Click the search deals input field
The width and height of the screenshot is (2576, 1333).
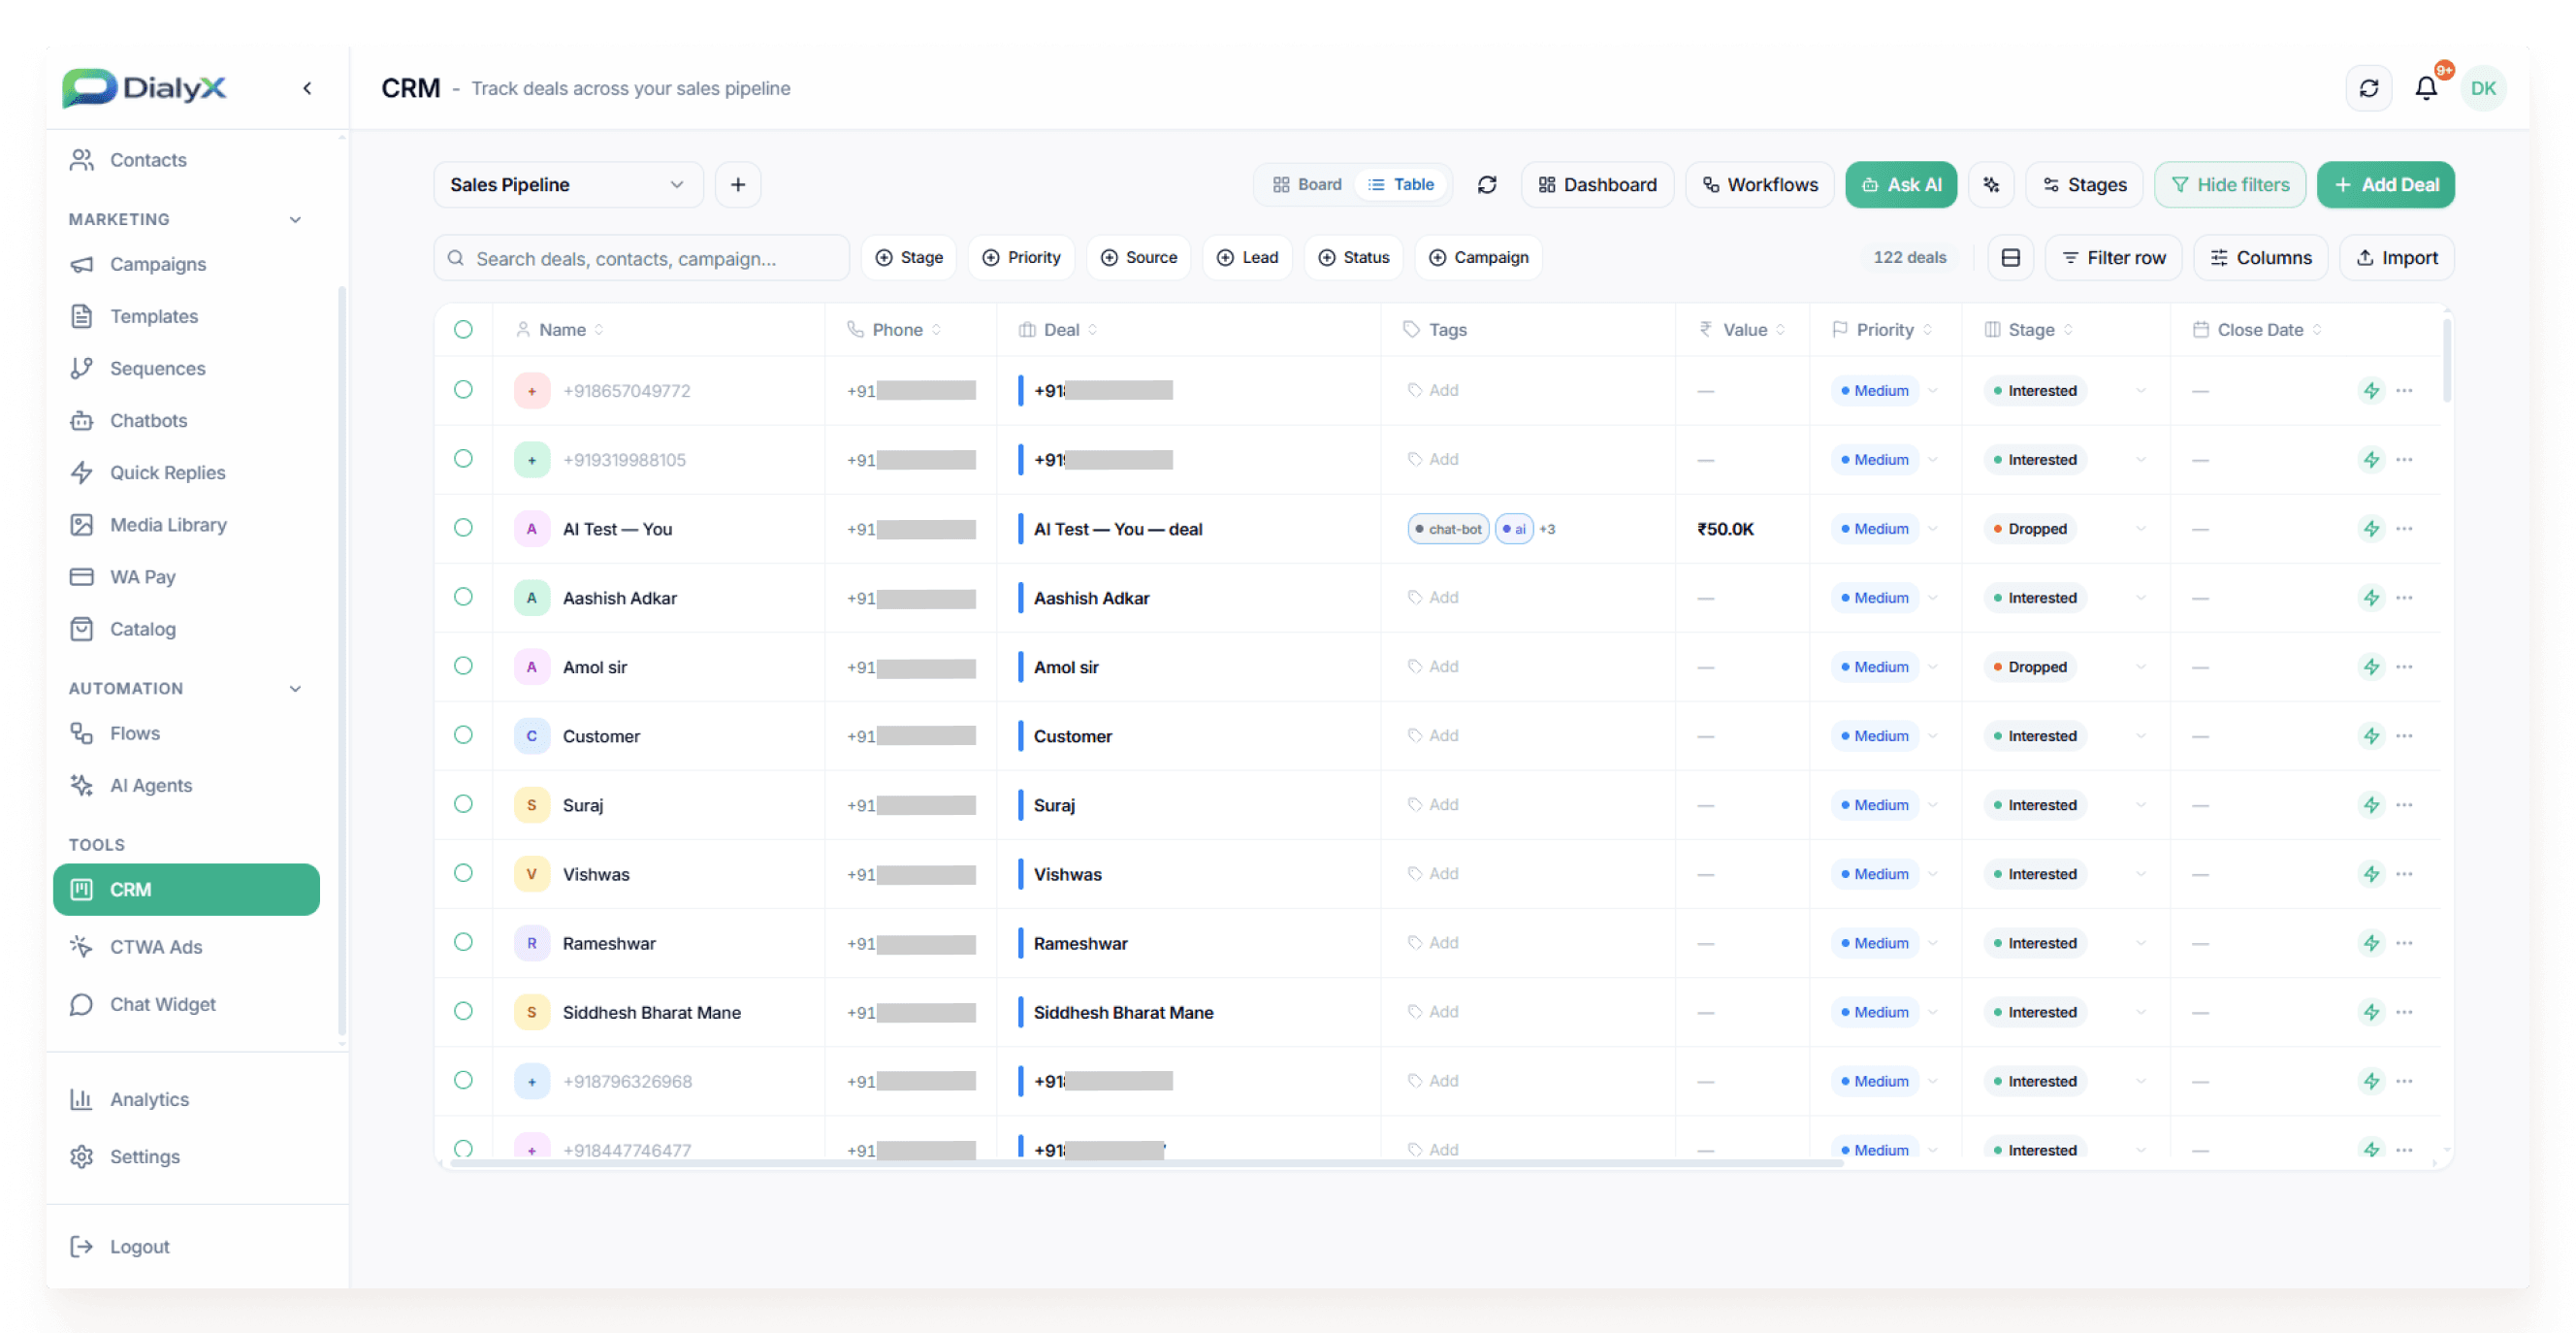pos(642,258)
